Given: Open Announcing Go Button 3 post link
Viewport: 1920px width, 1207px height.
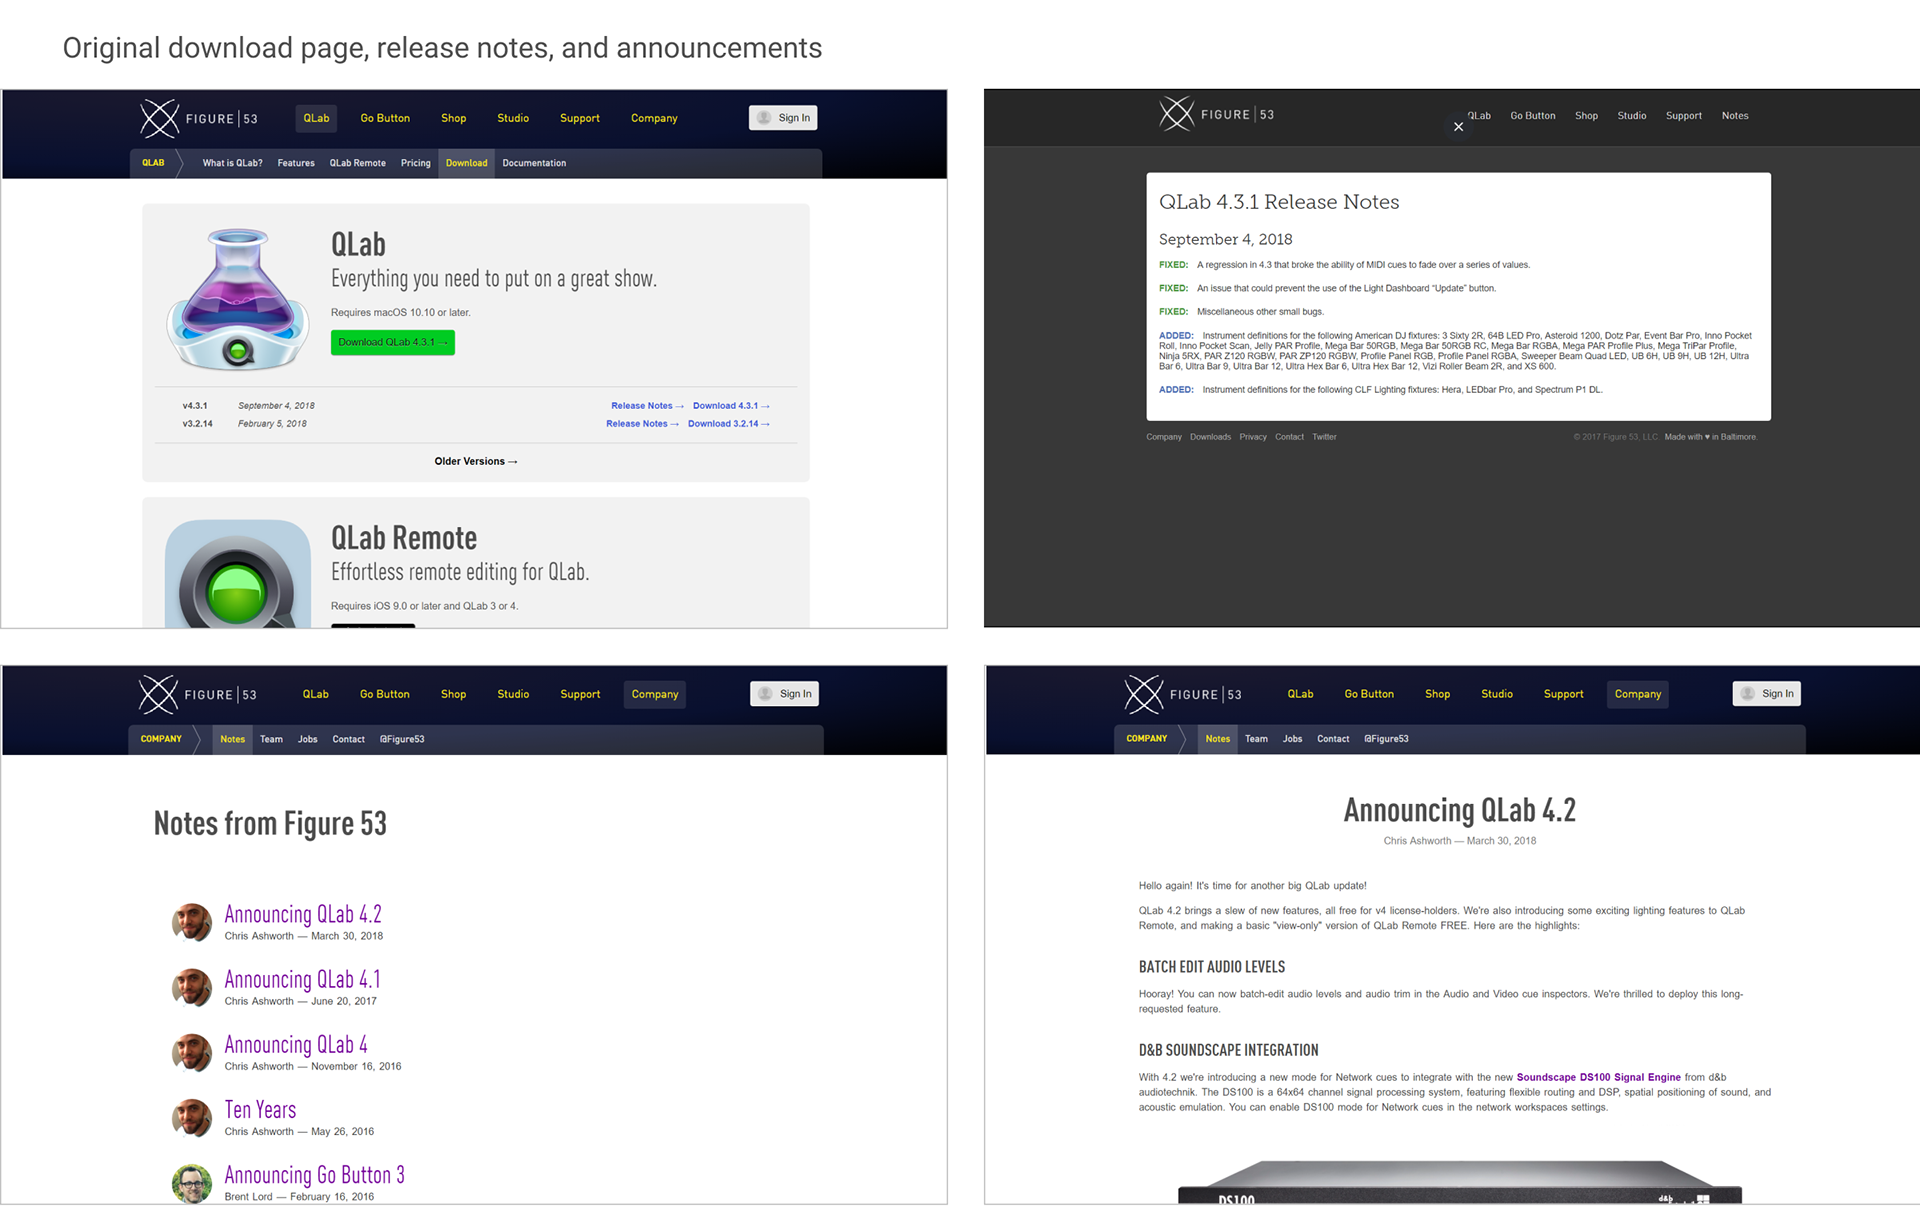Looking at the screenshot, I should coord(315,1174).
